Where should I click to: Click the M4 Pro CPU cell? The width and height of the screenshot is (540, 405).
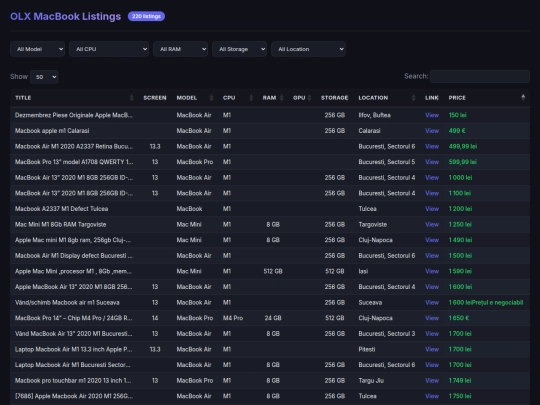pos(233,318)
